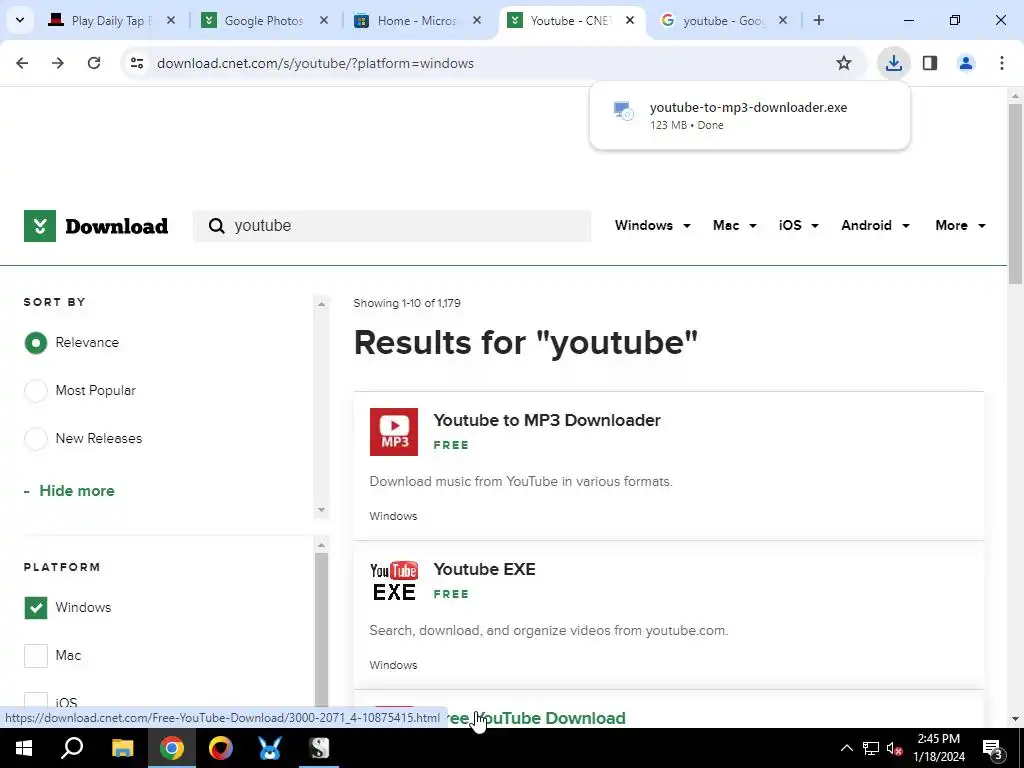Image resolution: width=1024 pixels, height=768 pixels.
Task: Close the Google Photos tab
Action: pyautogui.click(x=324, y=20)
